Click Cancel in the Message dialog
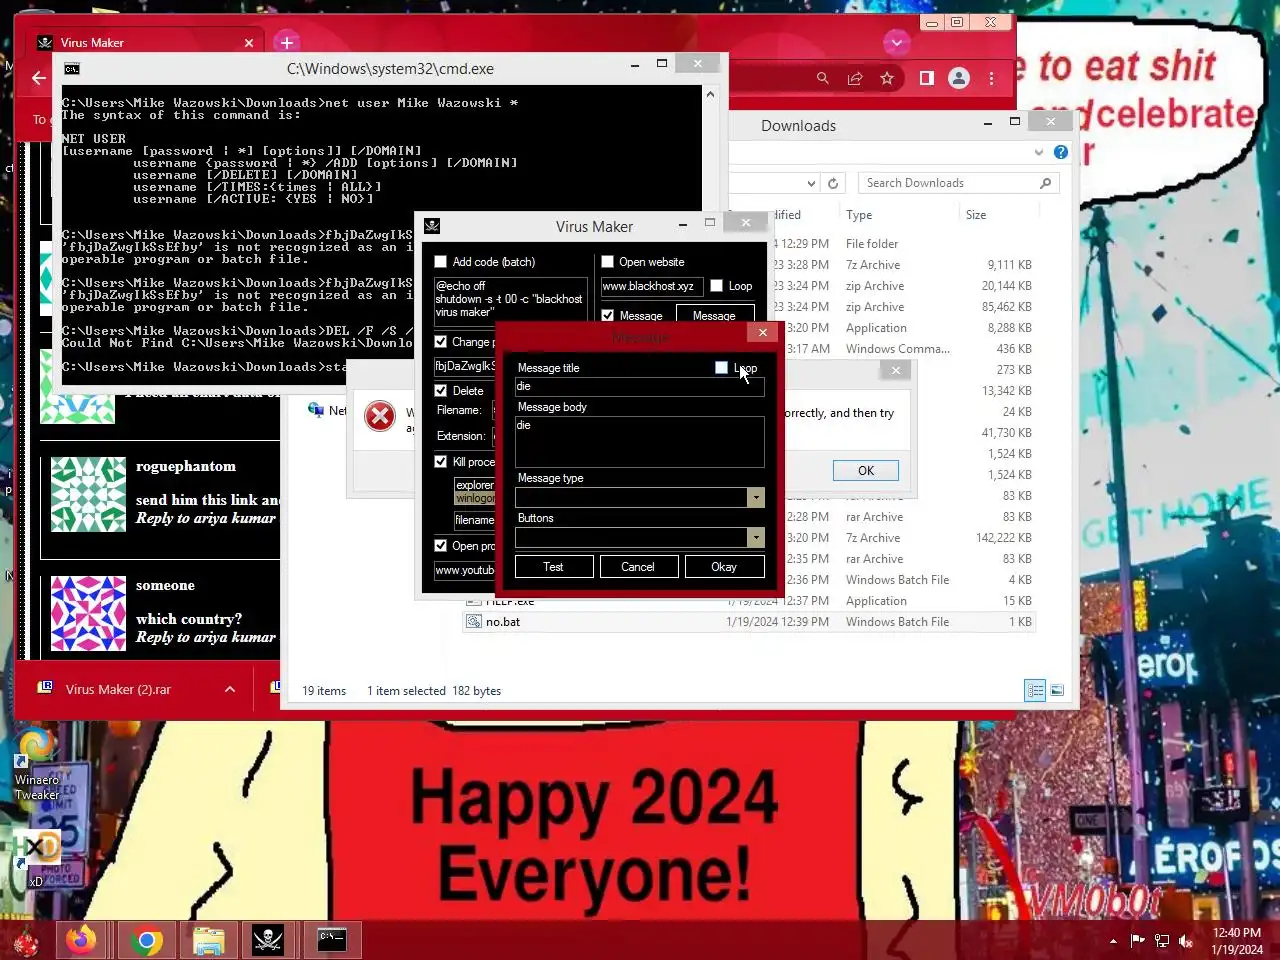This screenshot has width=1280, height=960. [638, 567]
